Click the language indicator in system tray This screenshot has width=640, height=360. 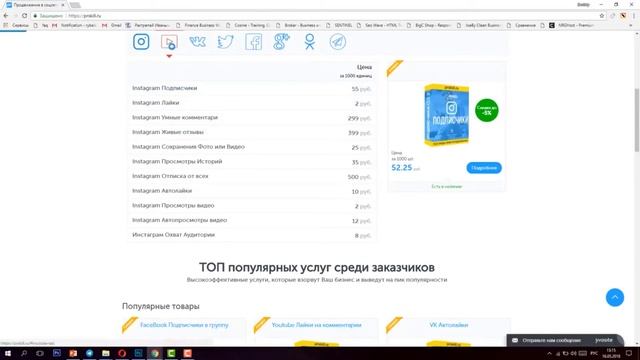click(x=594, y=353)
